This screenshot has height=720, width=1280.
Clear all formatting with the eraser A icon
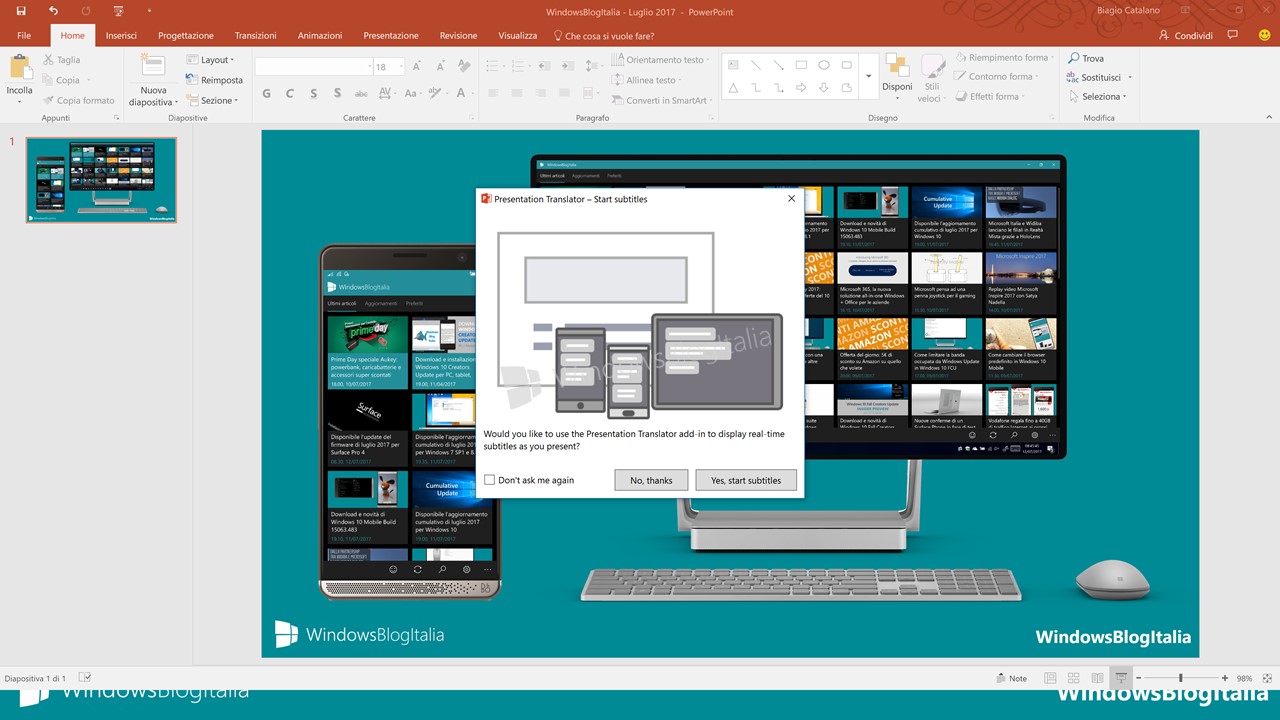[x=463, y=66]
